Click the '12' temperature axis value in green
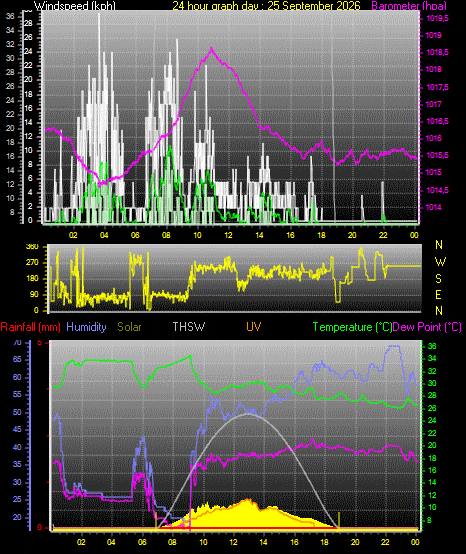 point(432,495)
